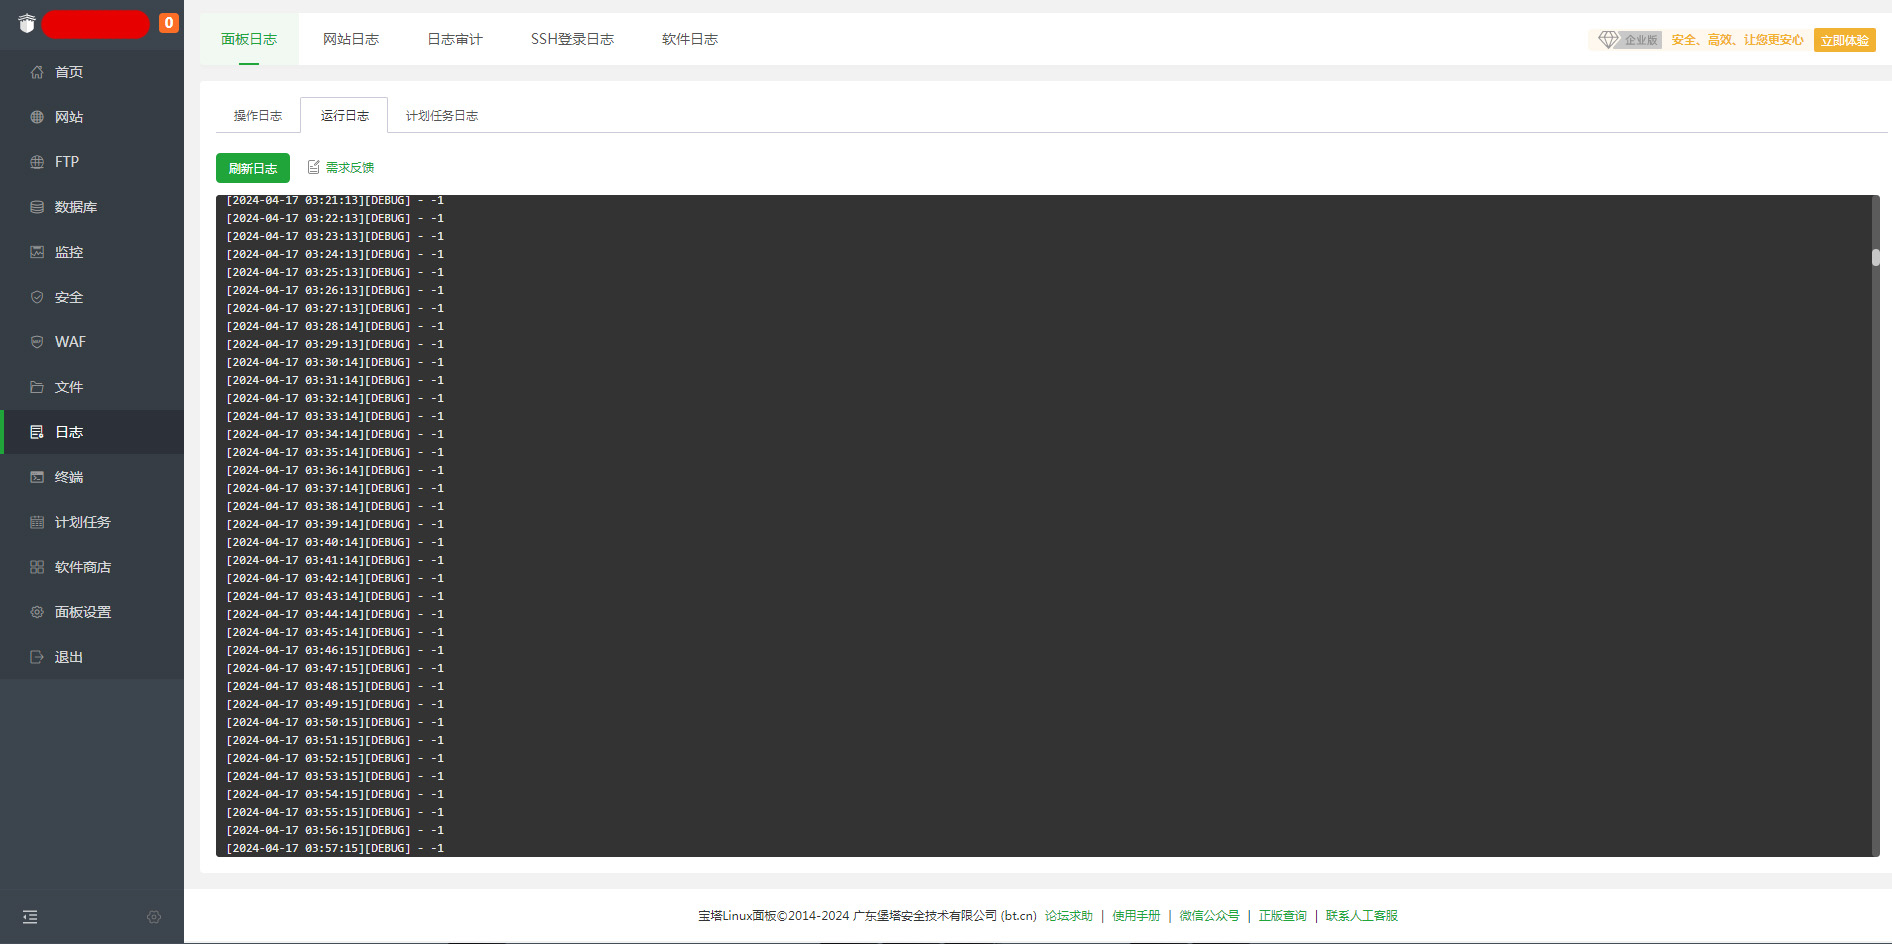This screenshot has width=1892, height=944.
Task: Click the terminal icon beside 终端
Action: pyautogui.click(x=37, y=477)
